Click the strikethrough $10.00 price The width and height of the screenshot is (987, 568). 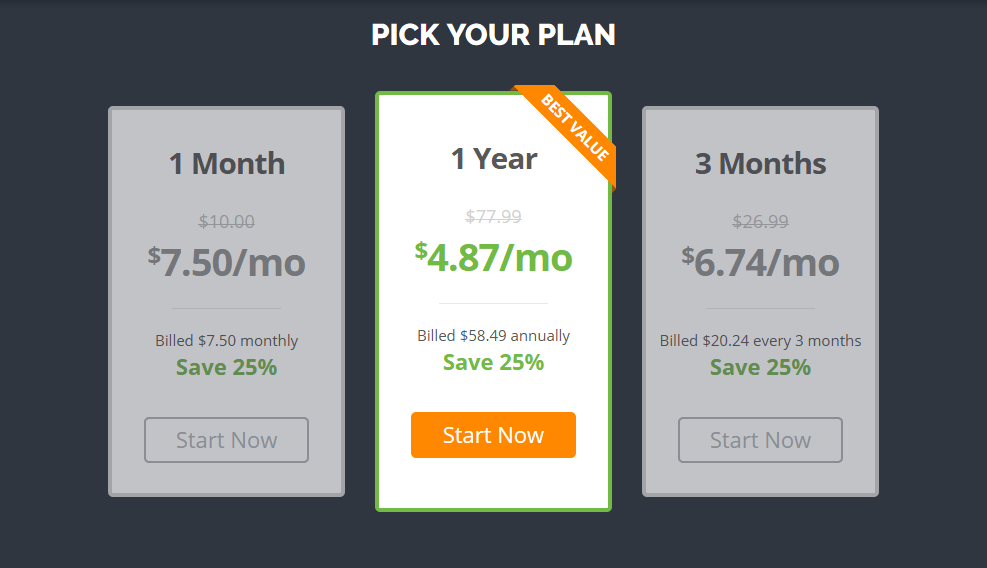(226, 222)
